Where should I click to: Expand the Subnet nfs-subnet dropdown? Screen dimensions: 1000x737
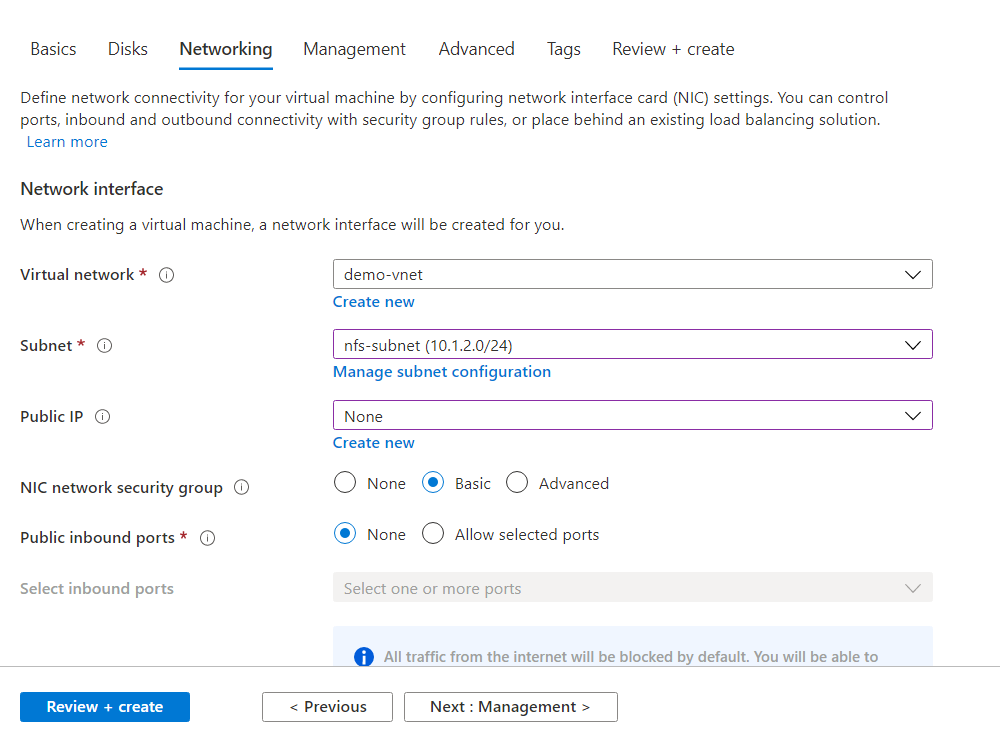[632, 345]
